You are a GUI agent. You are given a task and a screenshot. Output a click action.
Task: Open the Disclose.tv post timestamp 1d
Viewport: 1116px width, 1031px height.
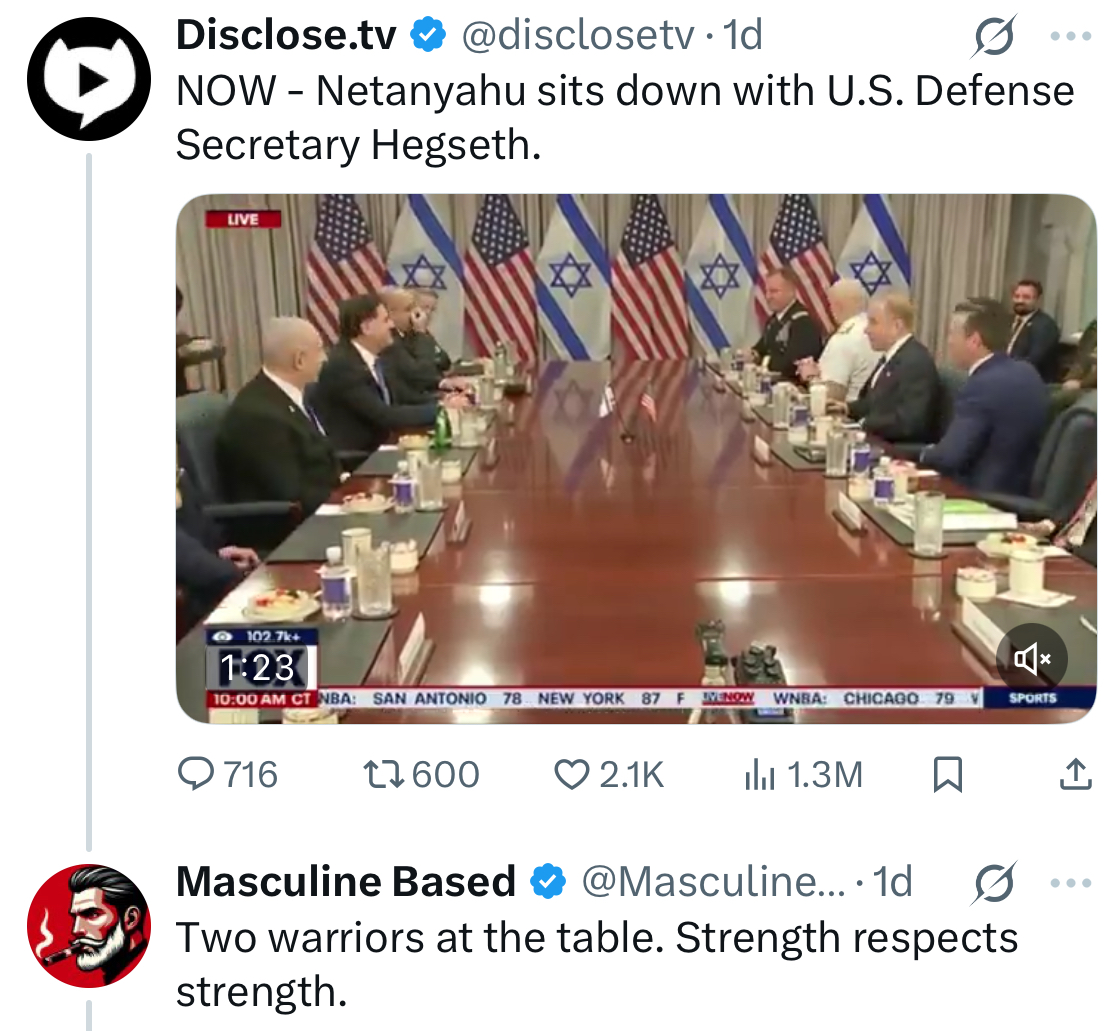pos(742,34)
